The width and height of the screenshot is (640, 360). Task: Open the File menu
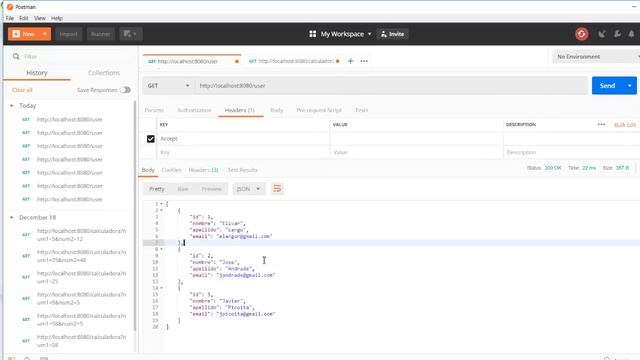point(10,18)
